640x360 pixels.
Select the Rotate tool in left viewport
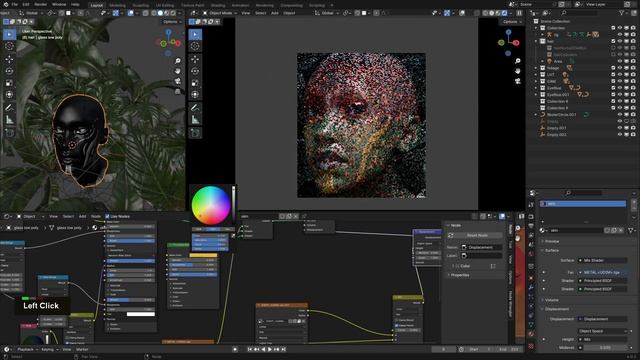coord(9,71)
